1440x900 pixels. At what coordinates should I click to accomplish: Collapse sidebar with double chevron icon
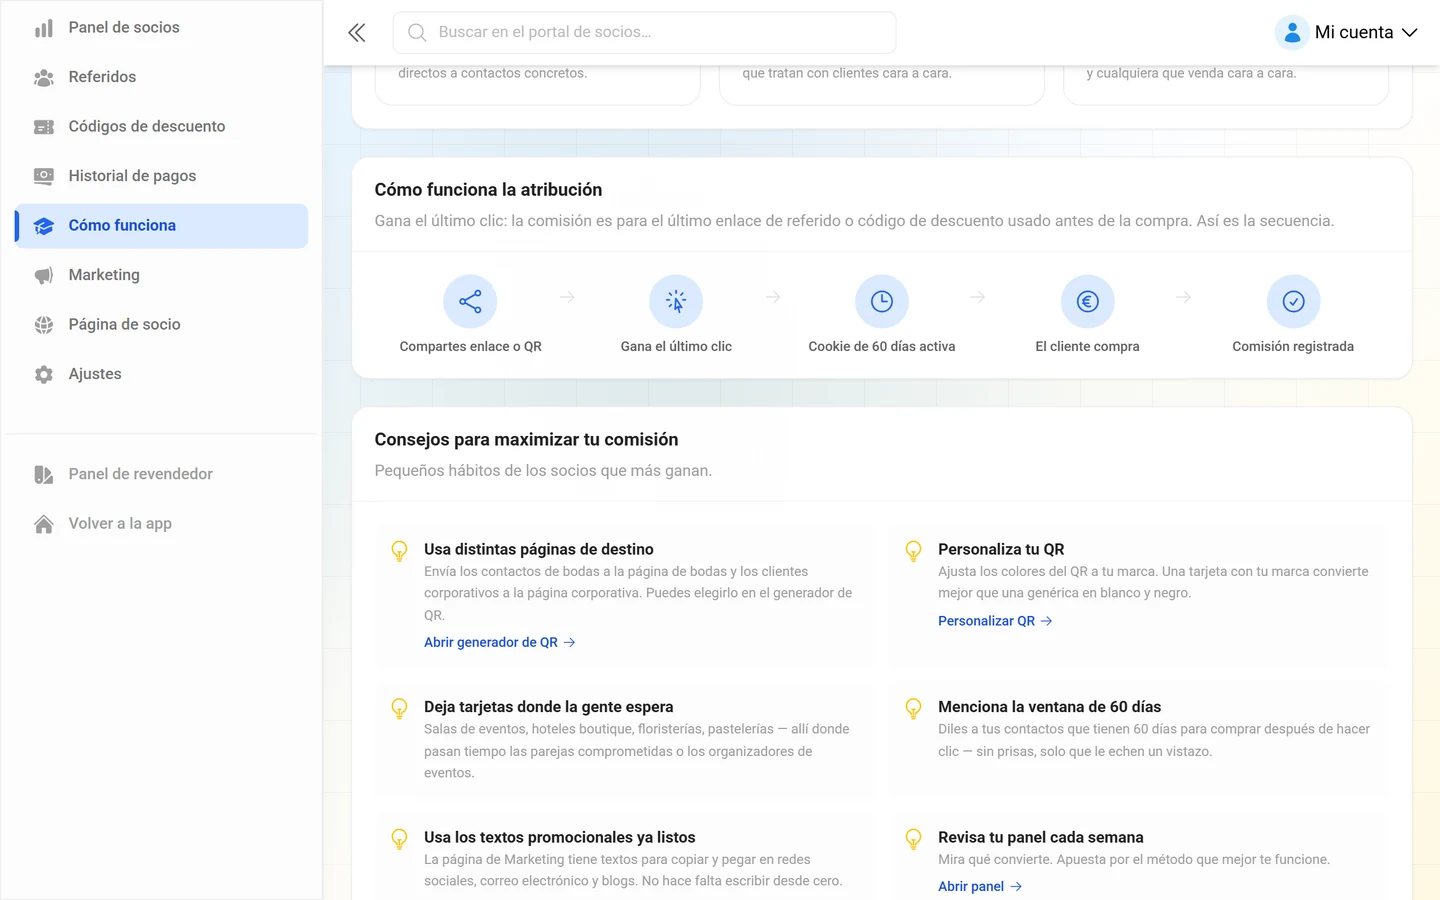click(x=357, y=33)
